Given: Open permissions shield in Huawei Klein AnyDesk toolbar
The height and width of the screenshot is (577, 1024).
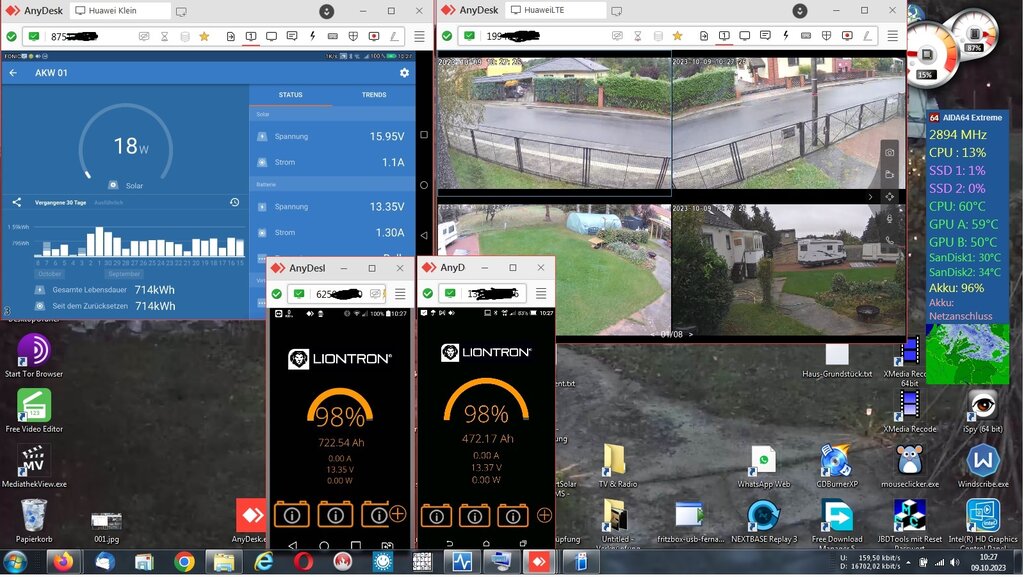Looking at the screenshot, I should click(x=353, y=37).
